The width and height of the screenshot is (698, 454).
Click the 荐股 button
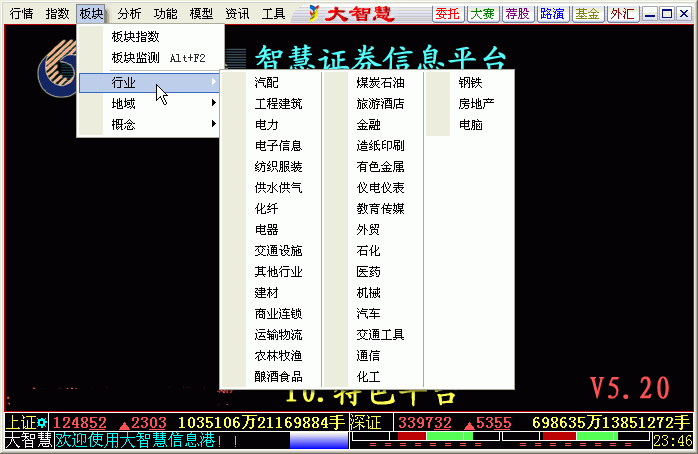point(518,14)
